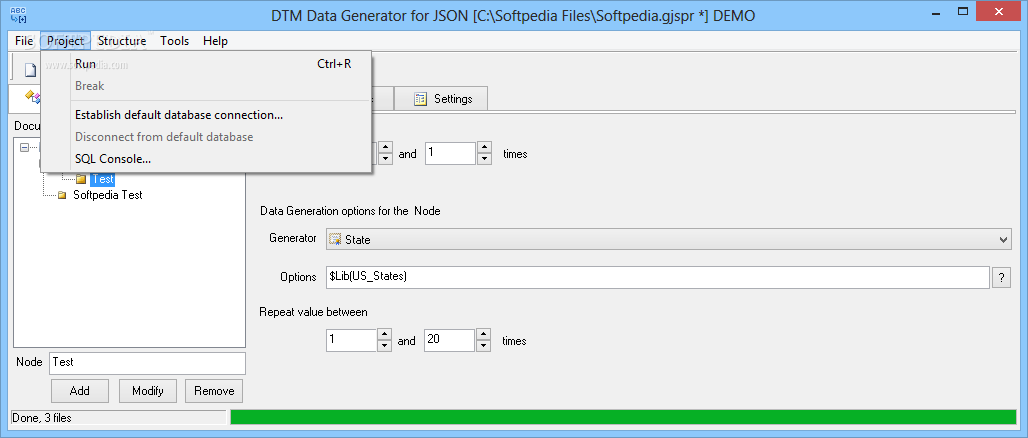Click the State generator icon in combo box

pyautogui.click(x=335, y=240)
